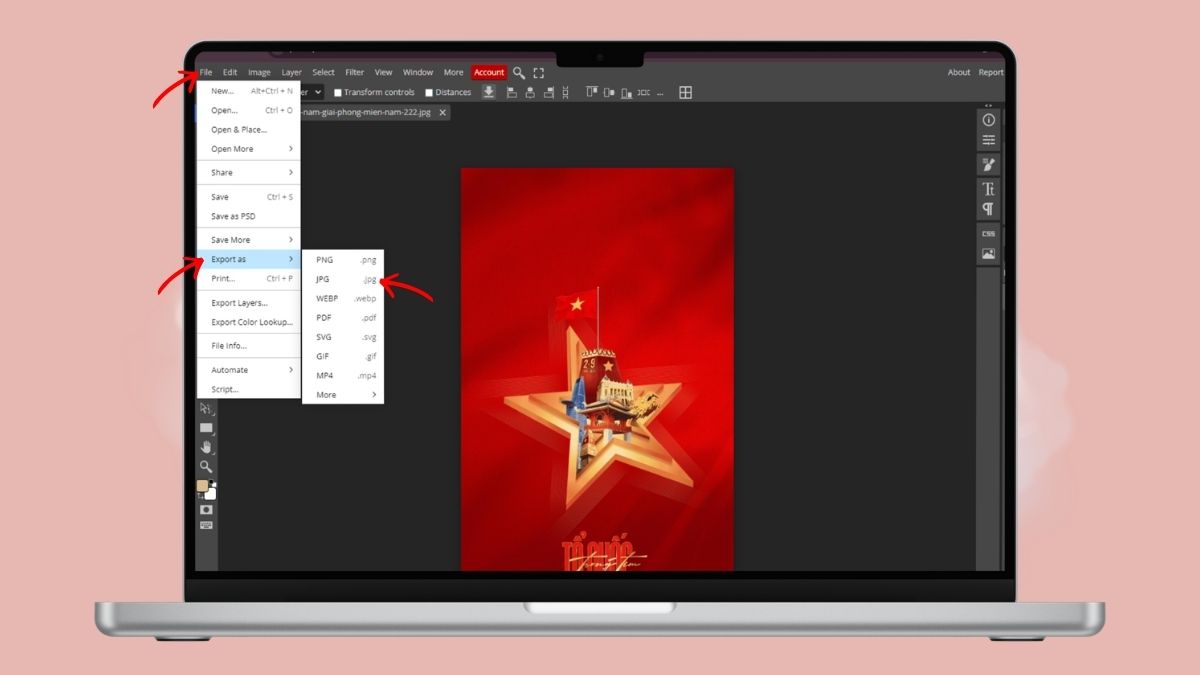Image resolution: width=1200 pixels, height=675 pixels.
Task: Close the open image document tab
Action: tap(443, 113)
